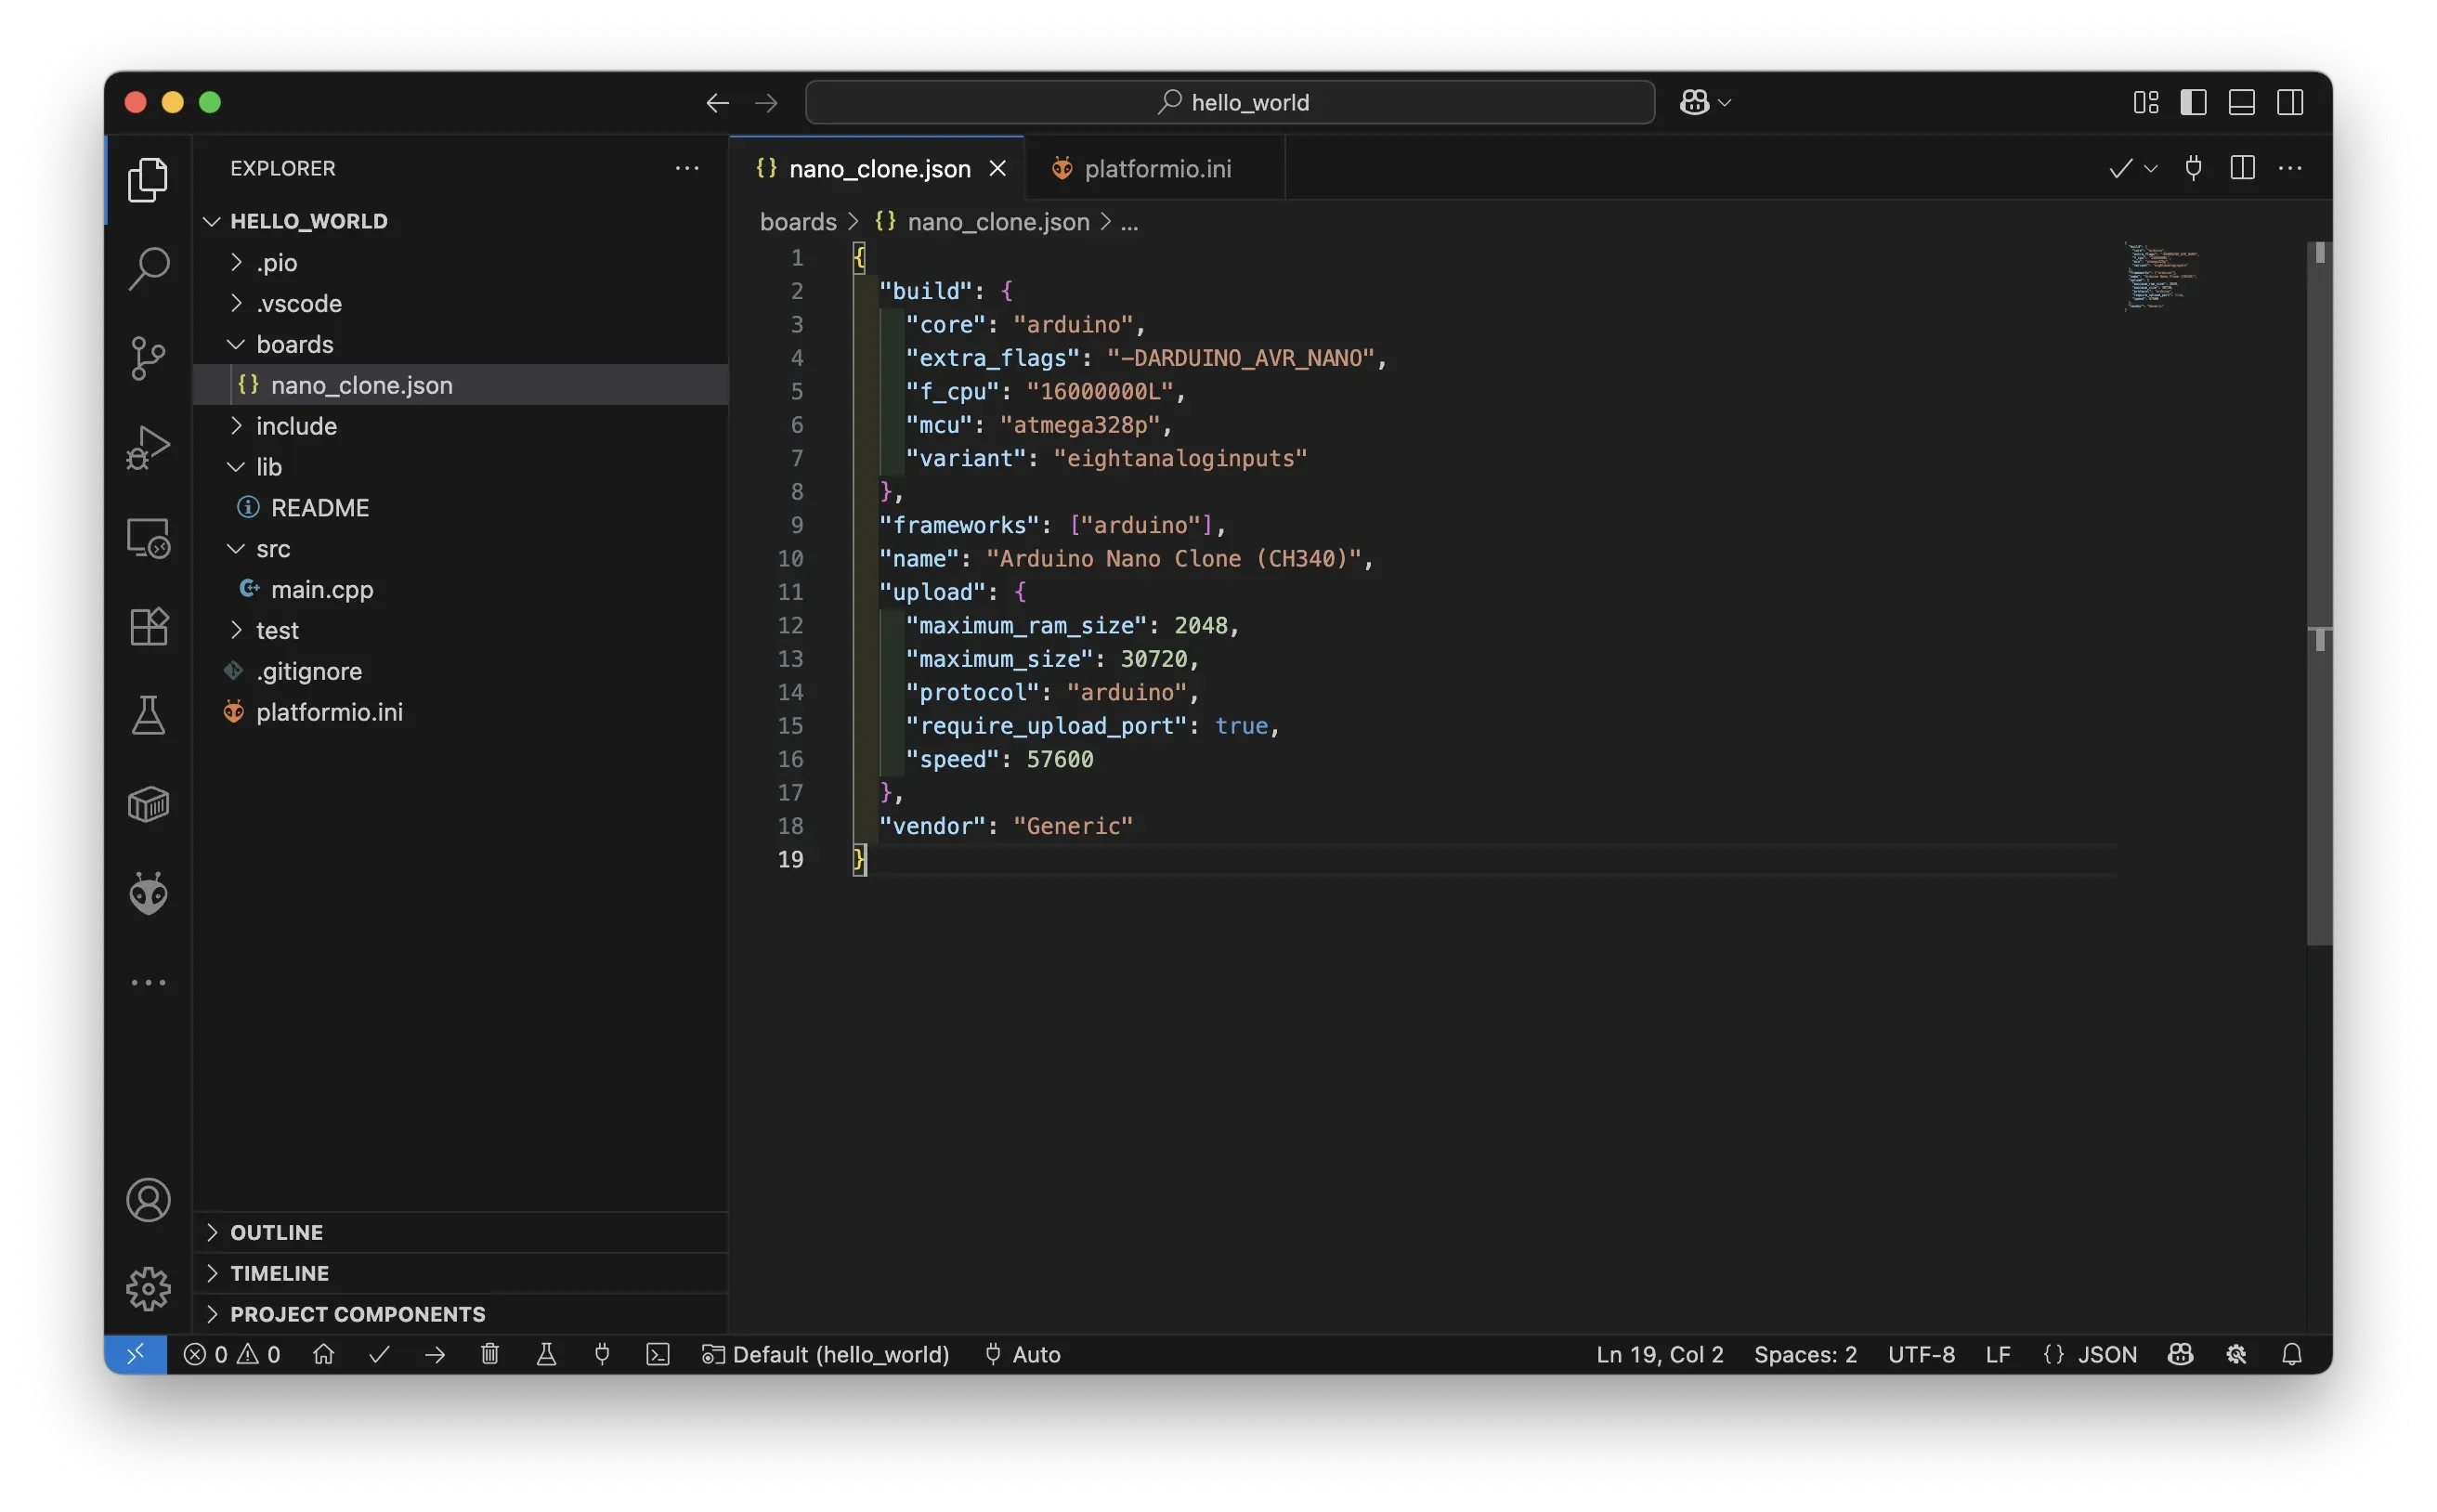This screenshot has width=2437, height=1512.
Task: Toggle the secondary side bar layout button
Action: pos(2290,102)
